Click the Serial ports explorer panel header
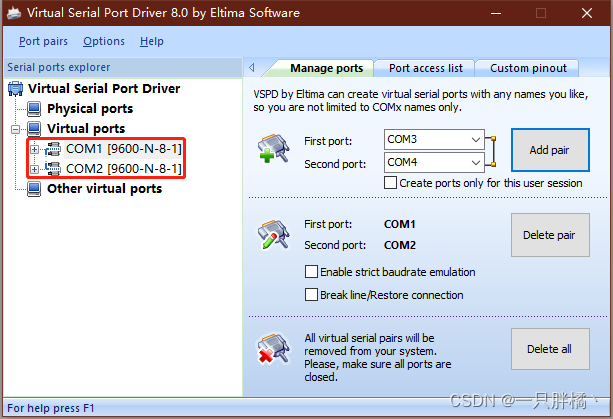 pyautogui.click(x=122, y=67)
